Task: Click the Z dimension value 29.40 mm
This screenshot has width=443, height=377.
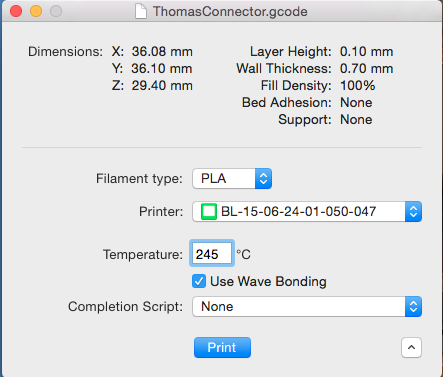Action: tap(162, 86)
